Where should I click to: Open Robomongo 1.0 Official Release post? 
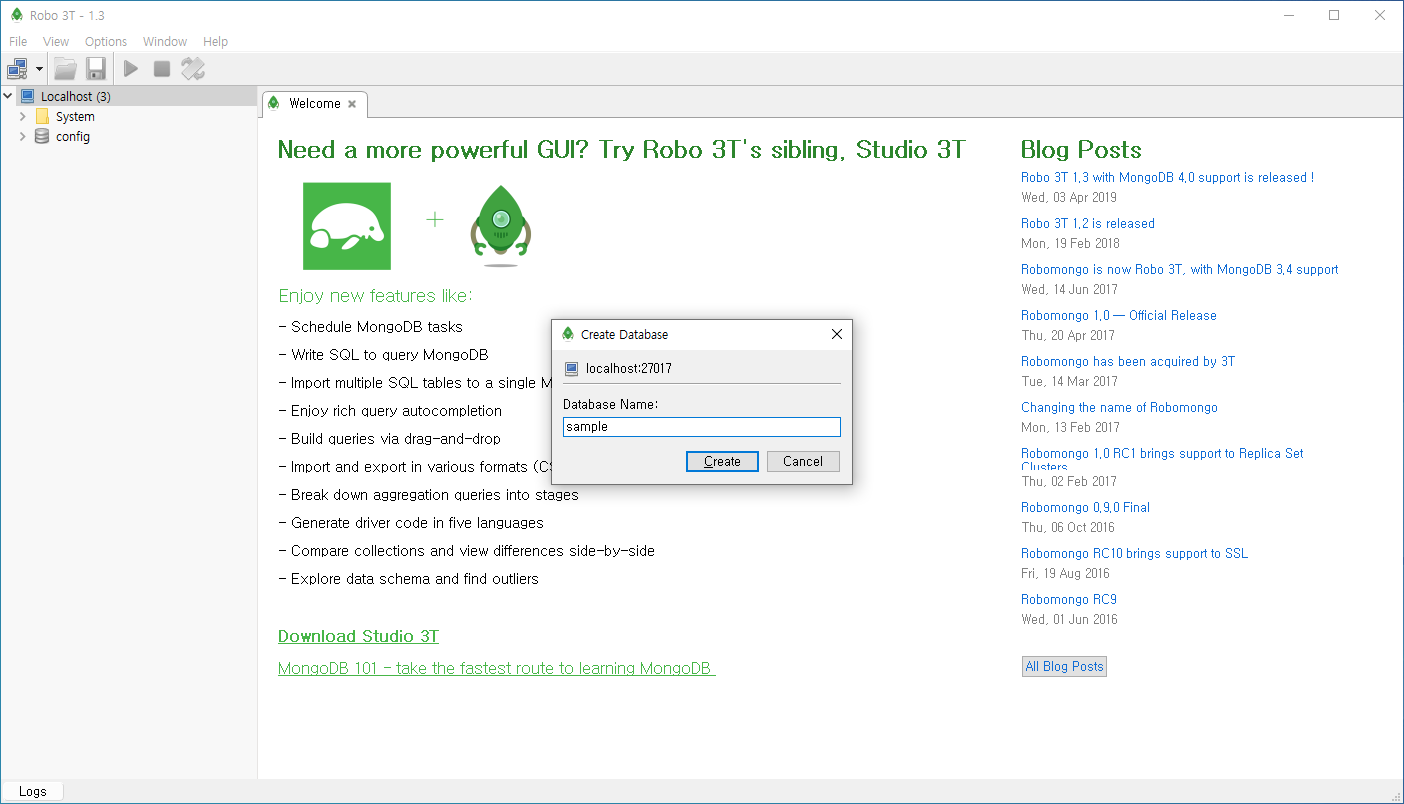pyautogui.click(x=1119, y=315)
